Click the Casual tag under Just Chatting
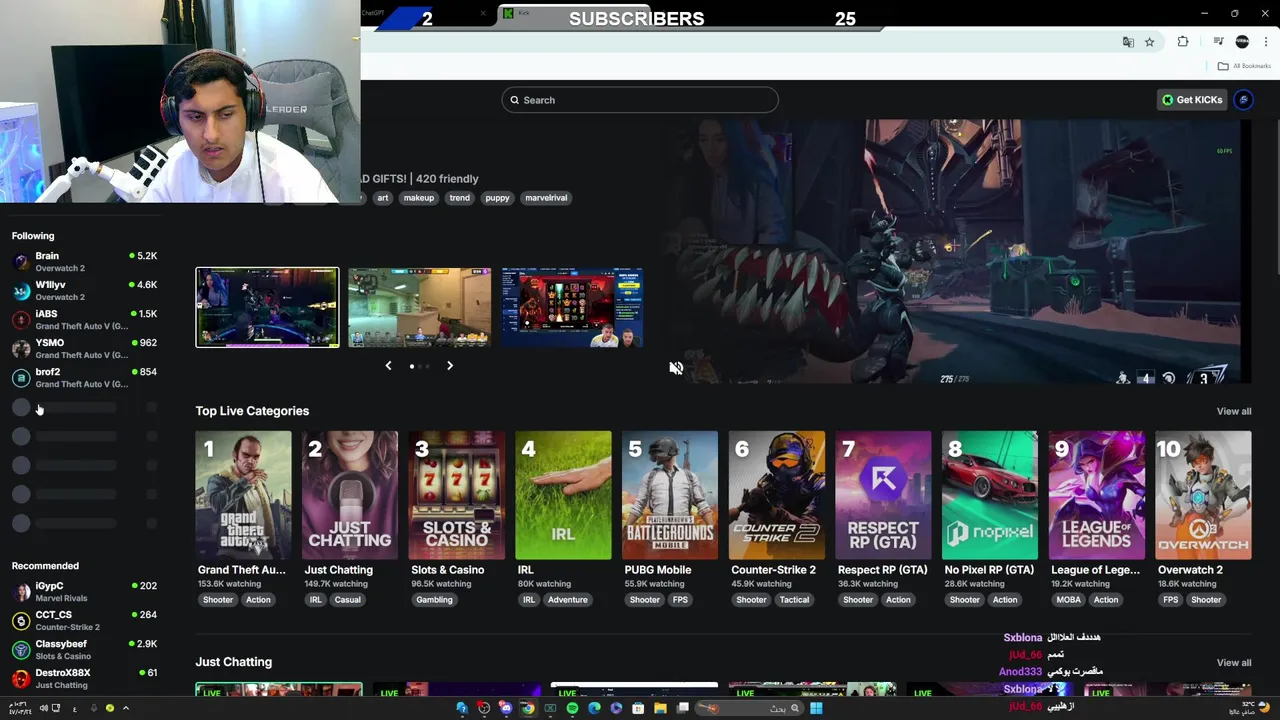Screen dimensions: 1280x720 (347, 600)
